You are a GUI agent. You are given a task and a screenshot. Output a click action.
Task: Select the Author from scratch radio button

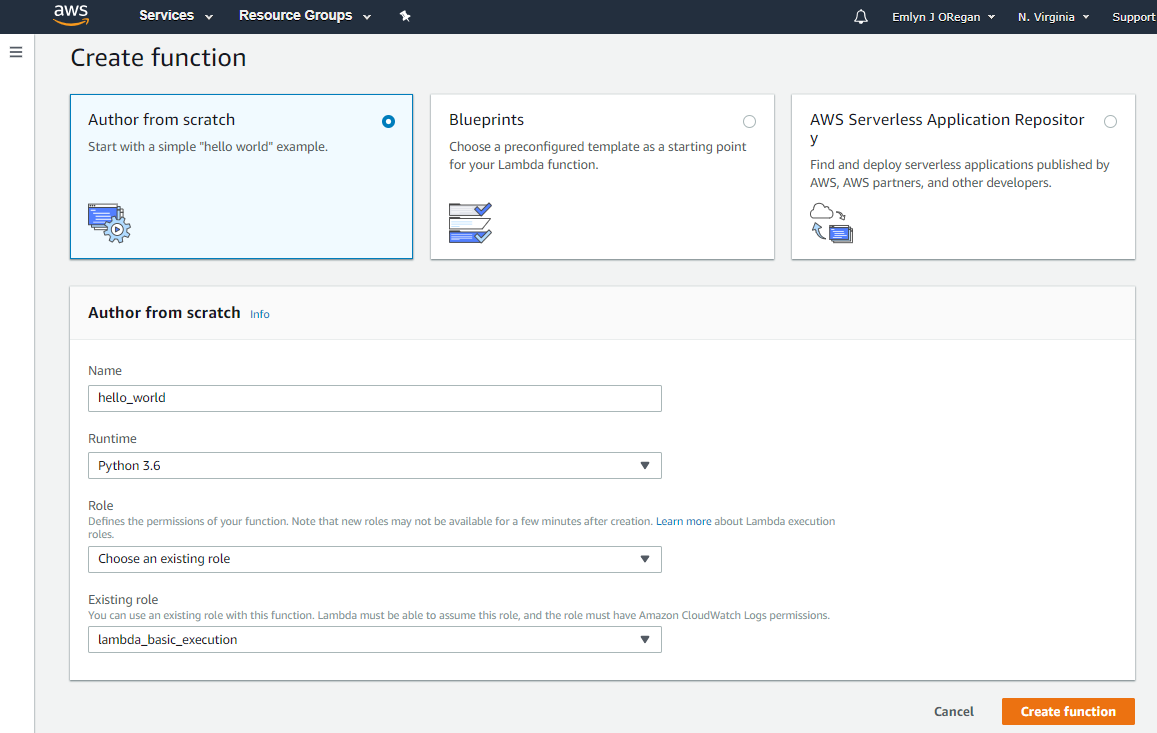(x=388, y=122)
